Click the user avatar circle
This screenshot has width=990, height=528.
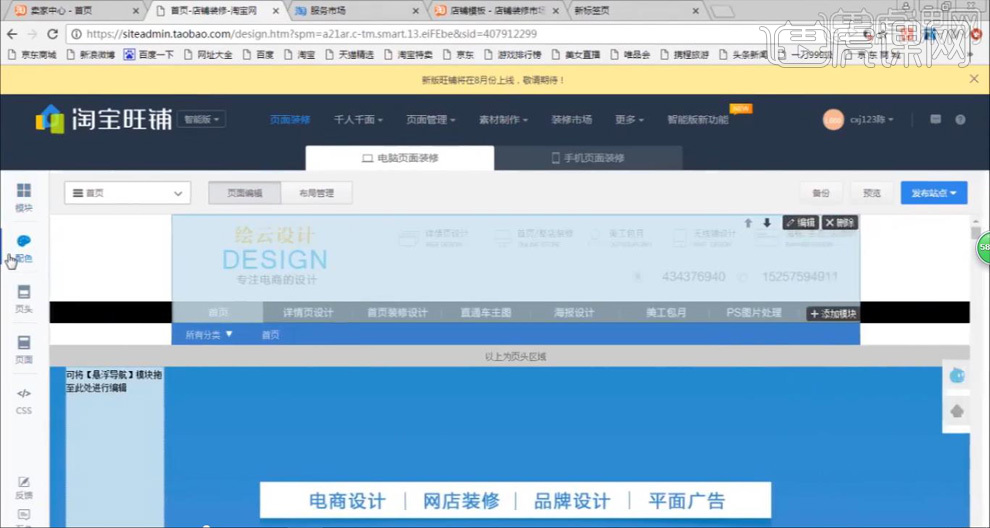[833, 119]
